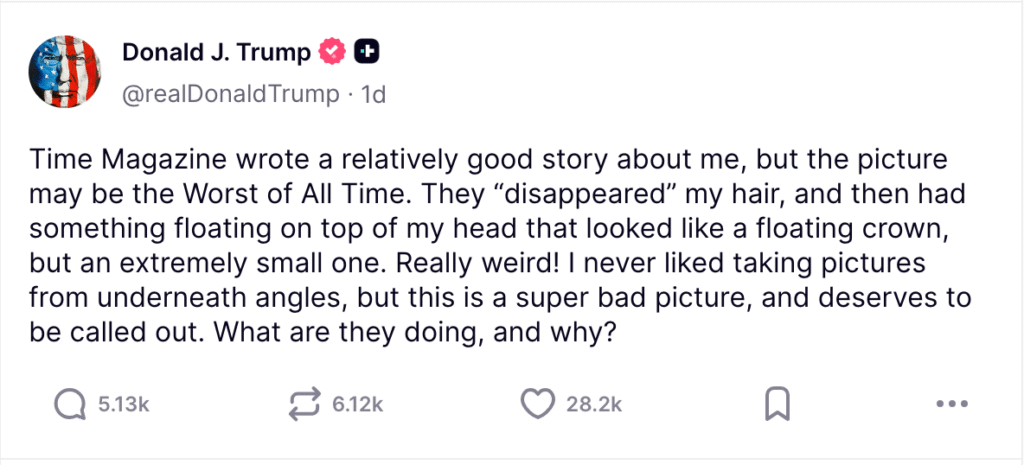Click the 1d post timestamp

point(374,94)
